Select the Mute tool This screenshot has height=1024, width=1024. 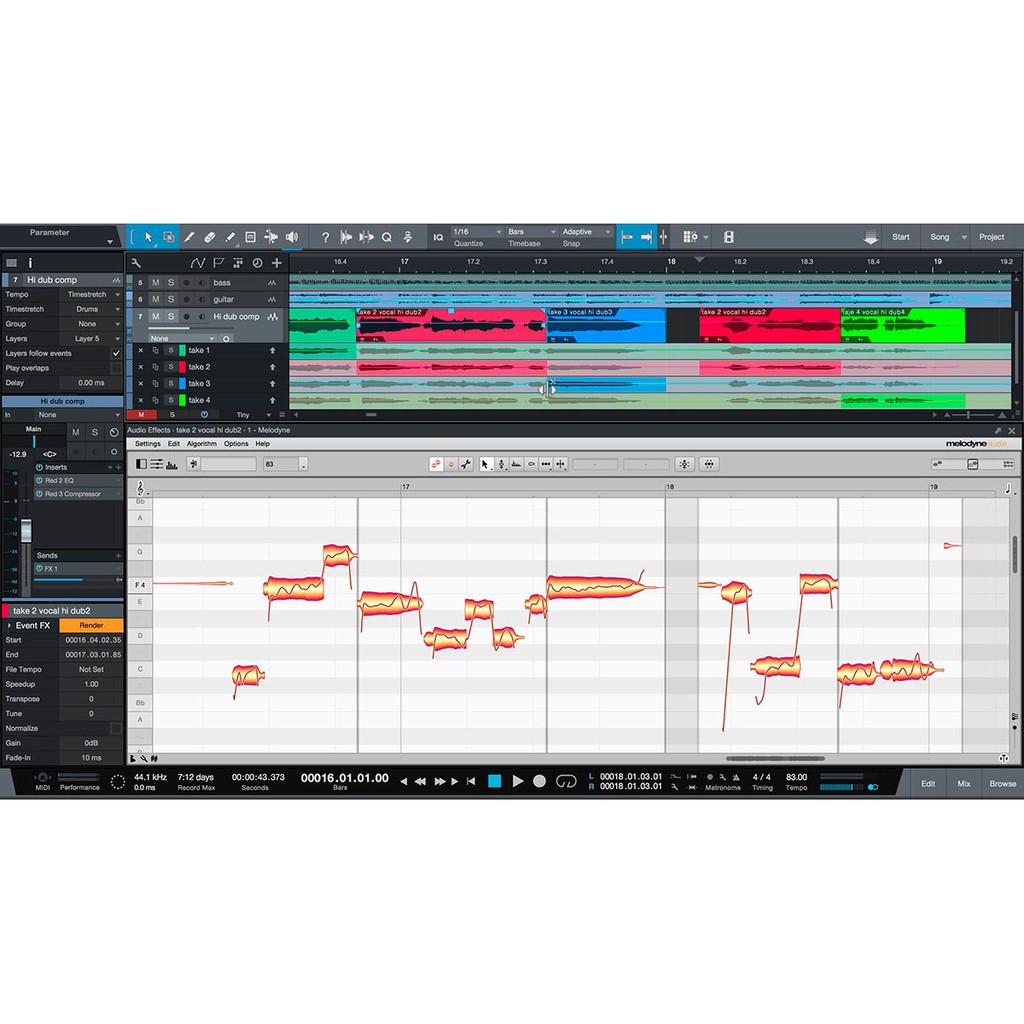click(250, 237)
